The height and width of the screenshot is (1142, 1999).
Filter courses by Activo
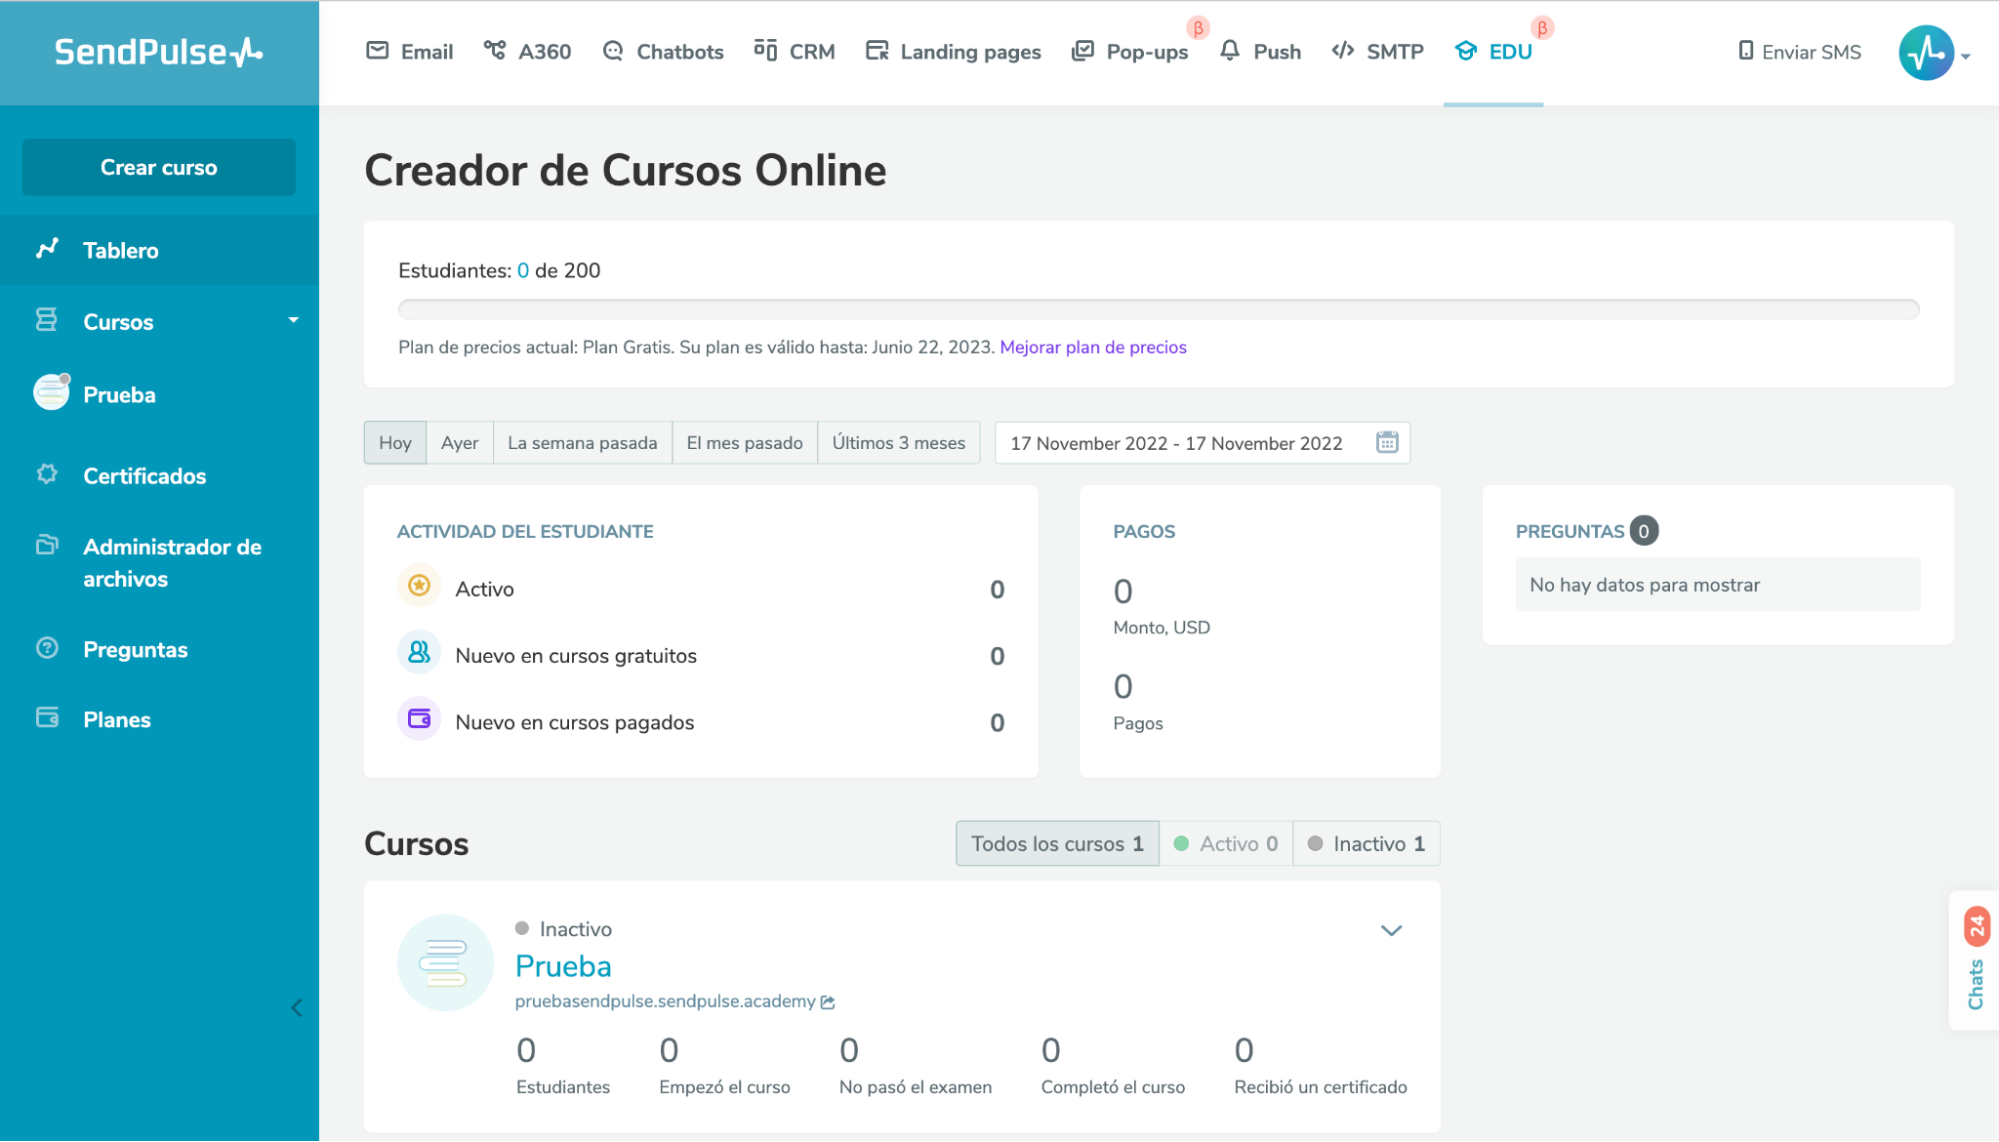1226,844
